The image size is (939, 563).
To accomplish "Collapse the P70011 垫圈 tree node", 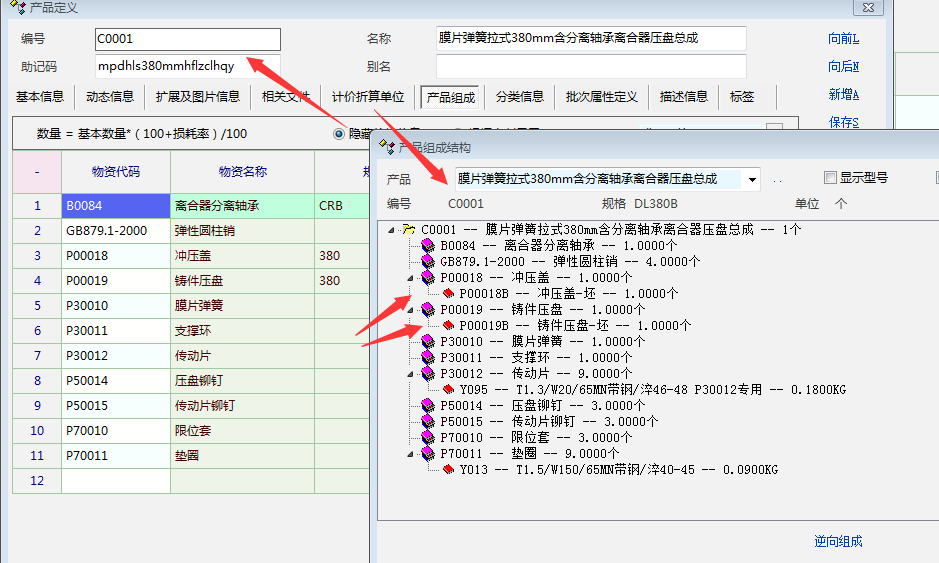I will pos(410,454).
